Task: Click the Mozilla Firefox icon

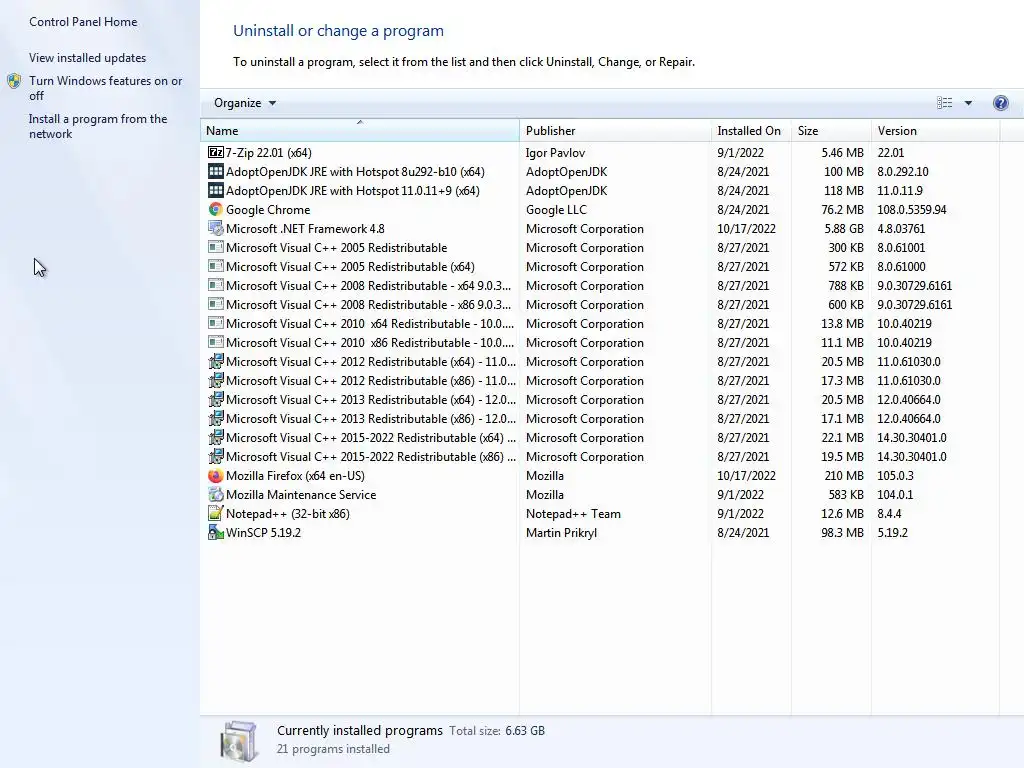Action: pyautogui.click(x=216, y=475)
